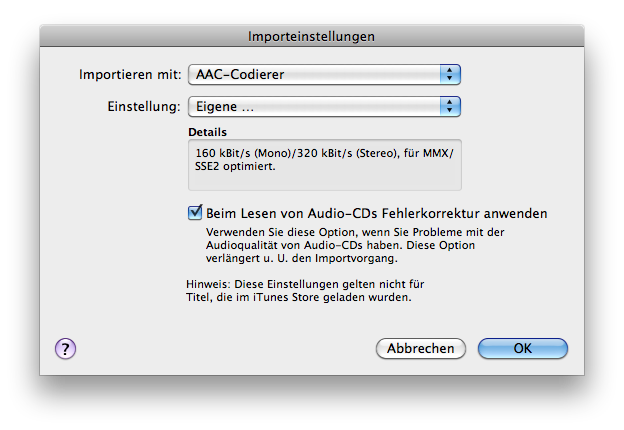624x430 pixels.
Task: Click the Einstellung label
Action: [x=144, y=107]
